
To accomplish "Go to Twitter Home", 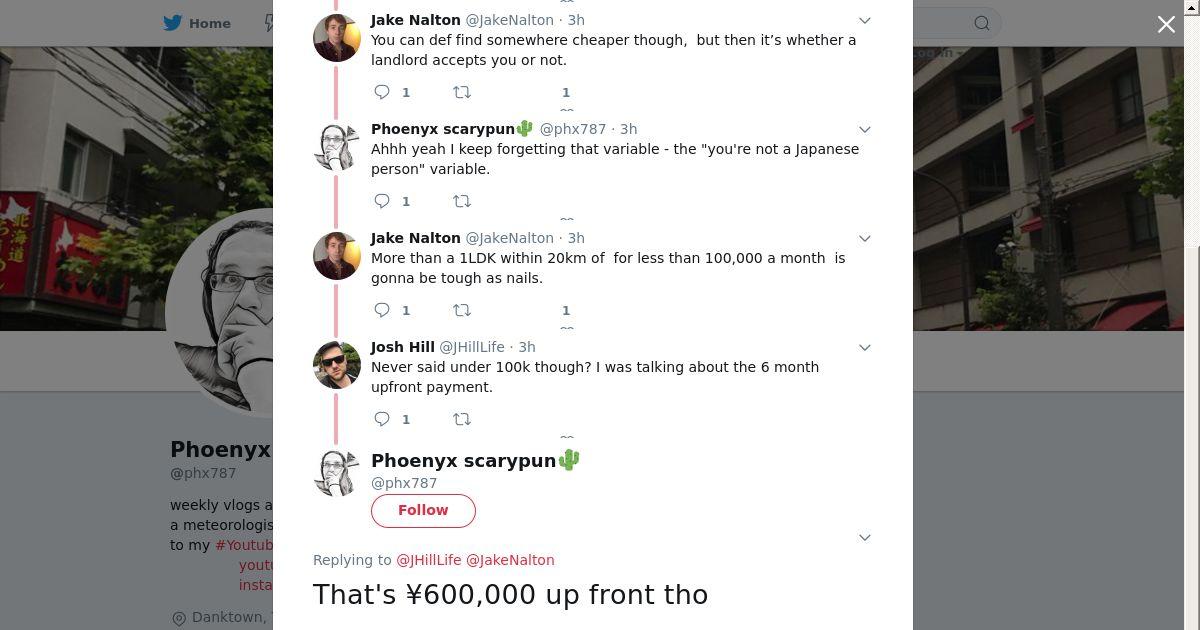I will (197, 23).
